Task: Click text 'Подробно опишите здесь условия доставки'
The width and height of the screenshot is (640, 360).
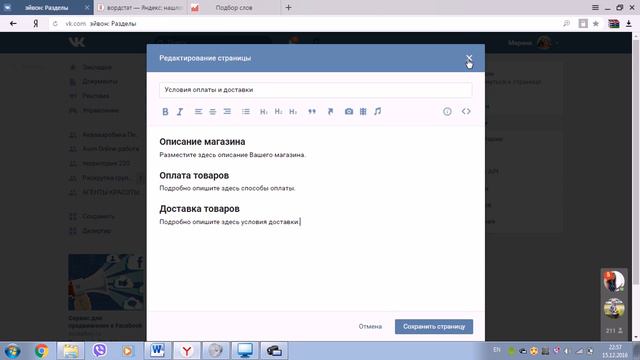Action: 229,222
